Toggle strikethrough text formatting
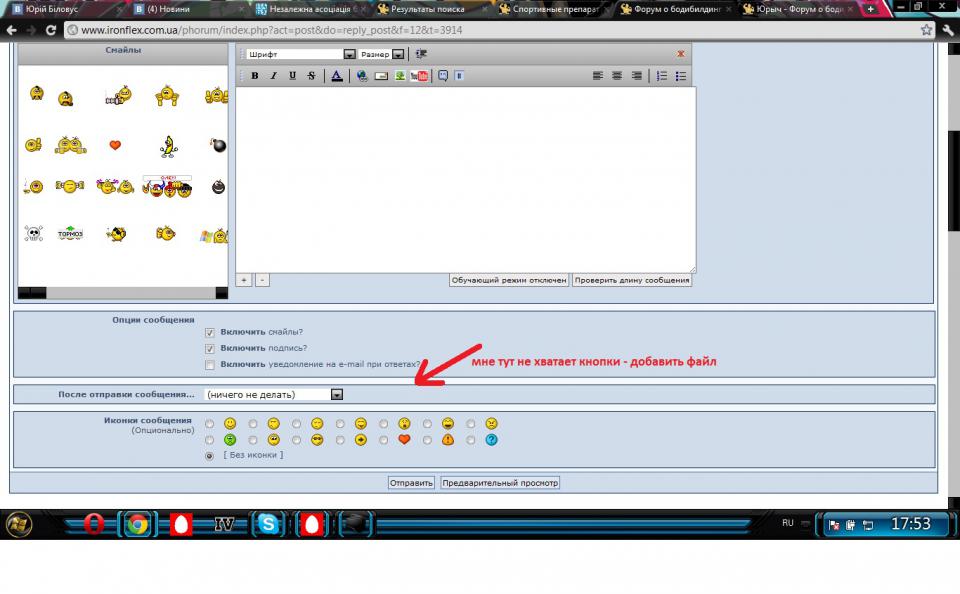The height and width of the screenshot is (594, 960). tap(311, 76)
